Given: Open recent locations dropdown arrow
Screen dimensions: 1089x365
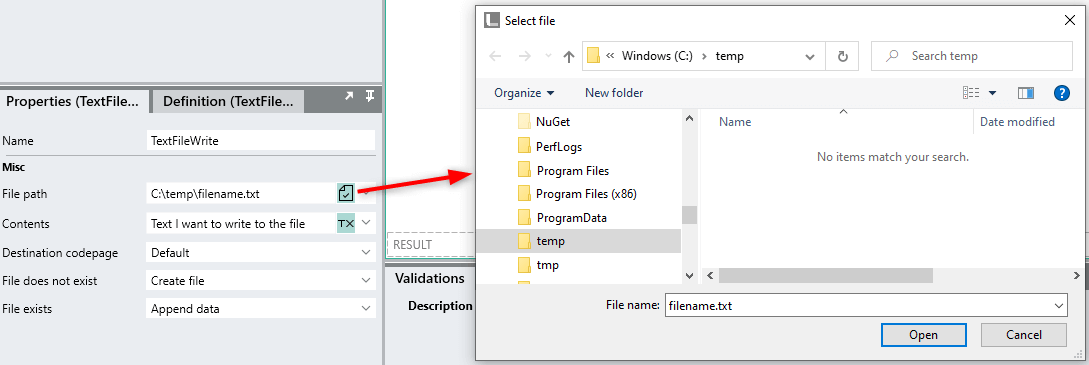Looking at the screenshot, I should click(x=548, y=56).
